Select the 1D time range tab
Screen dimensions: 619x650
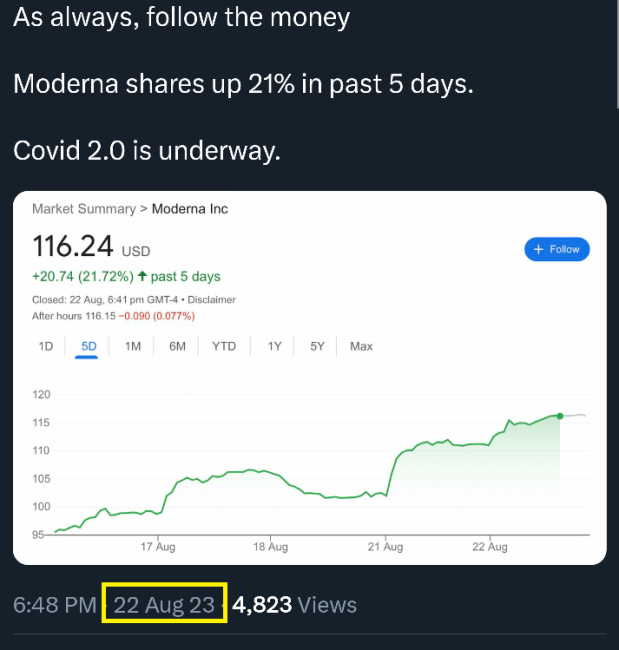coord(45,346)
